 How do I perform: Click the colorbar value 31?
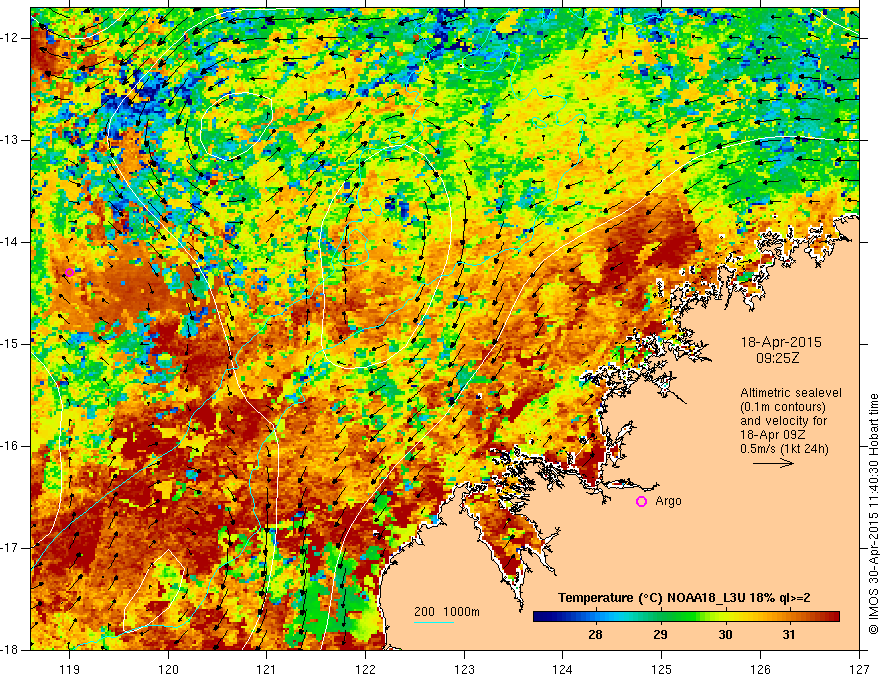(x=789, y=635)
